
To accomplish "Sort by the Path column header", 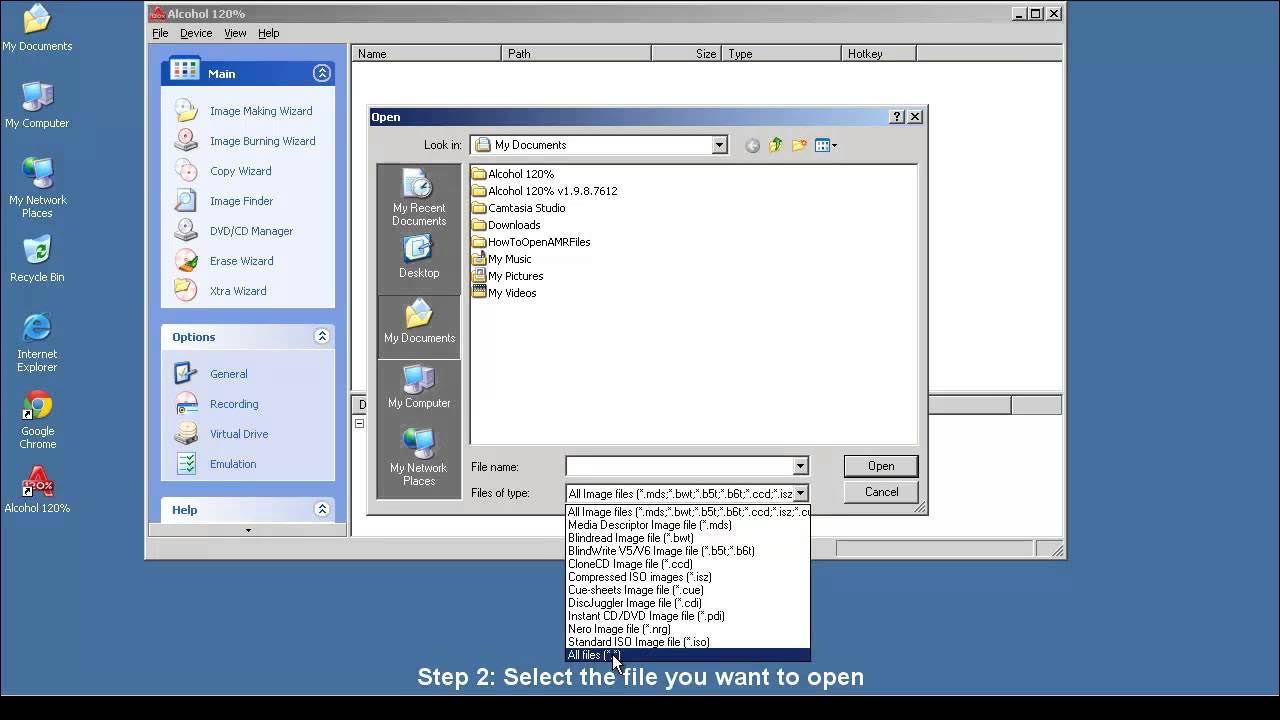I will 577,54.
